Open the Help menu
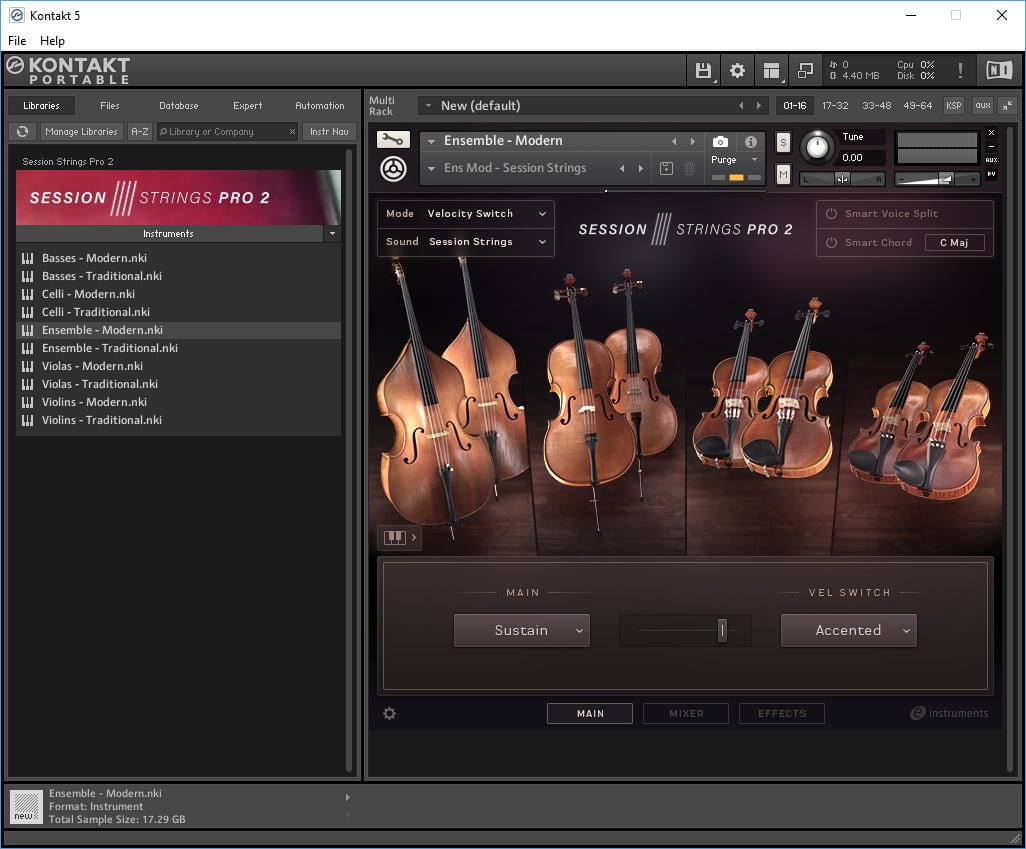Image resolution: width=1026 pixels, height=849 pixels. (x=52, y=41)
